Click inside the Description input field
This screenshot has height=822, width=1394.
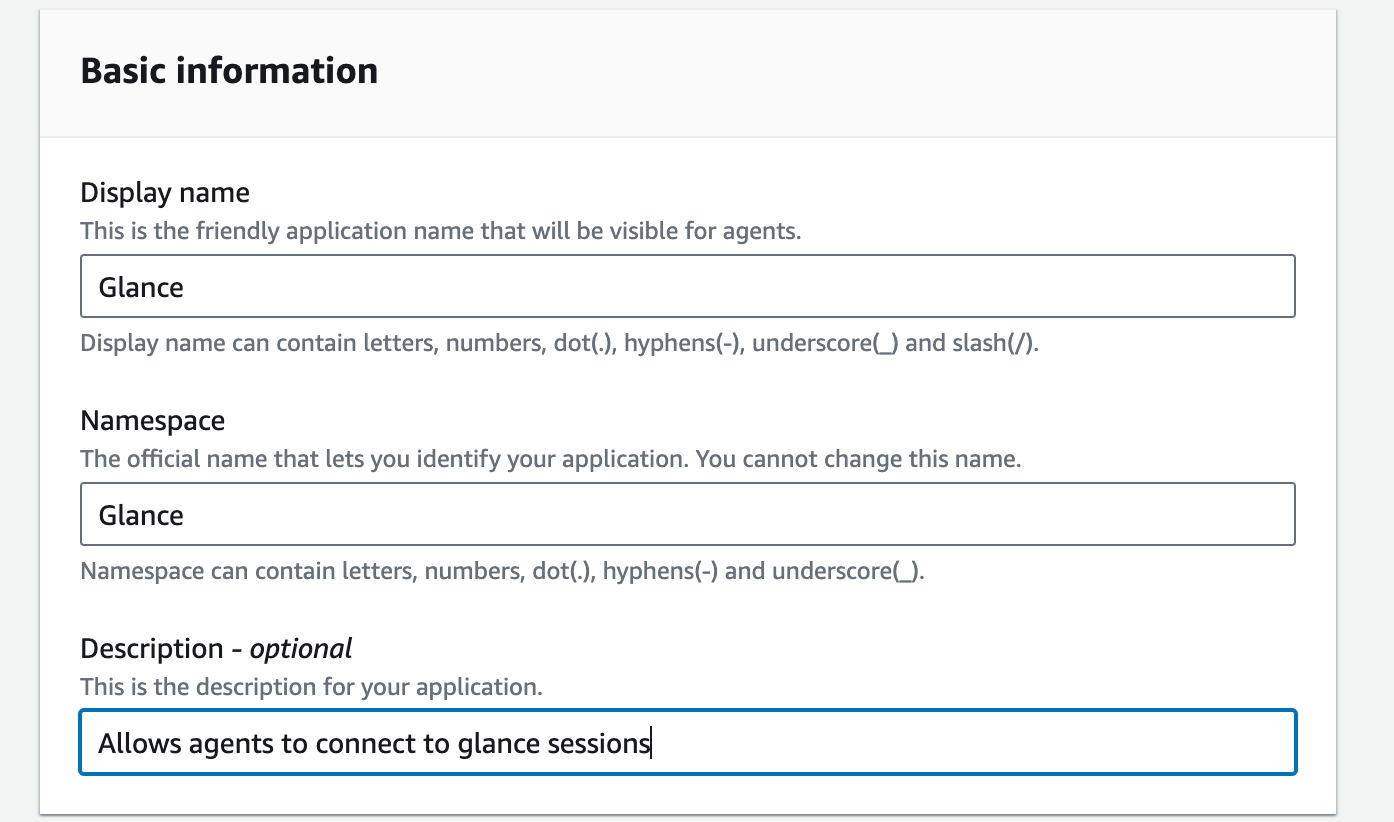point(900,743)
